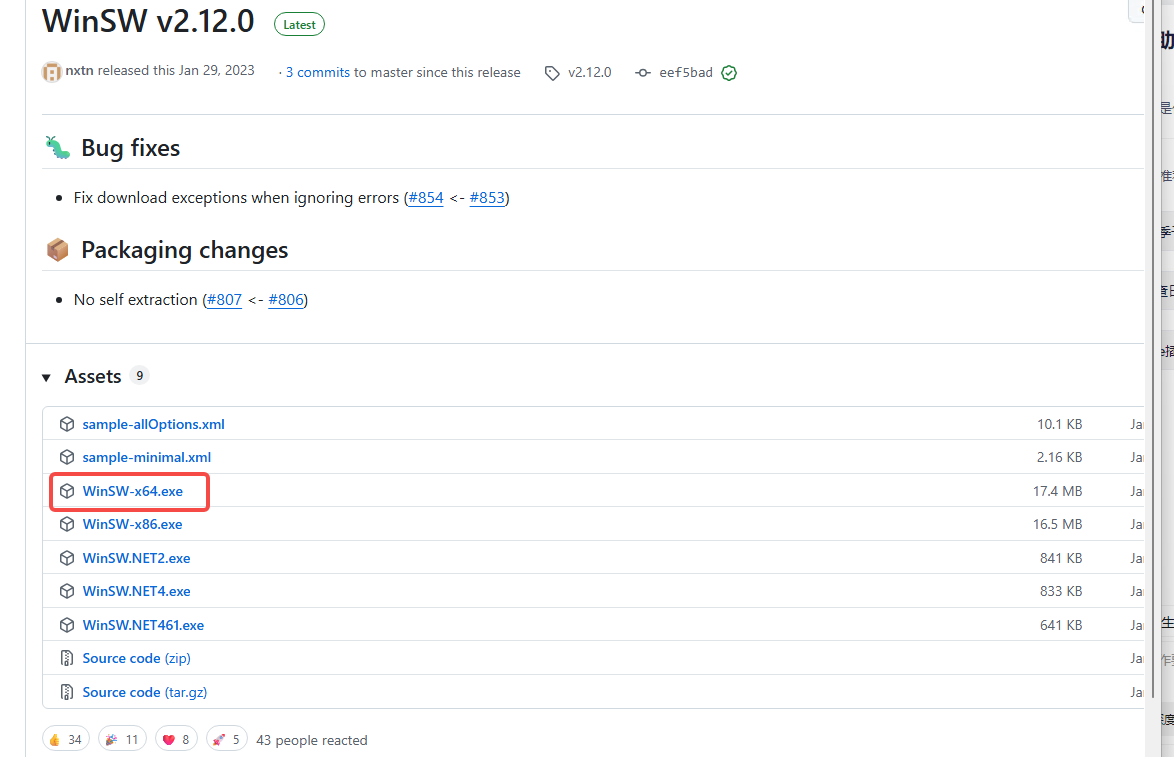This screenshot has width=1174, height=757.
Task: Download WinSW.NET461.exe
Action: point(143,625)
